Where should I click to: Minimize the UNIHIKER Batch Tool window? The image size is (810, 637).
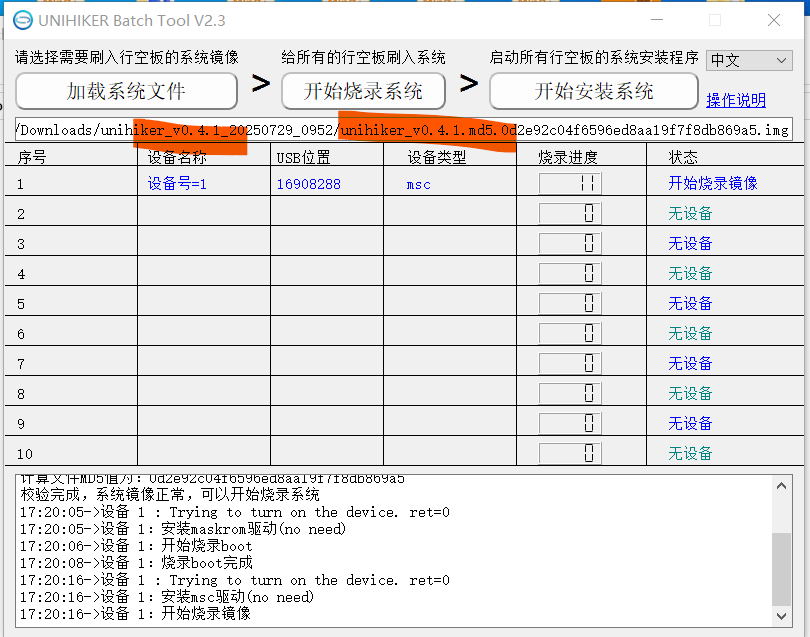tap(657, 20)
